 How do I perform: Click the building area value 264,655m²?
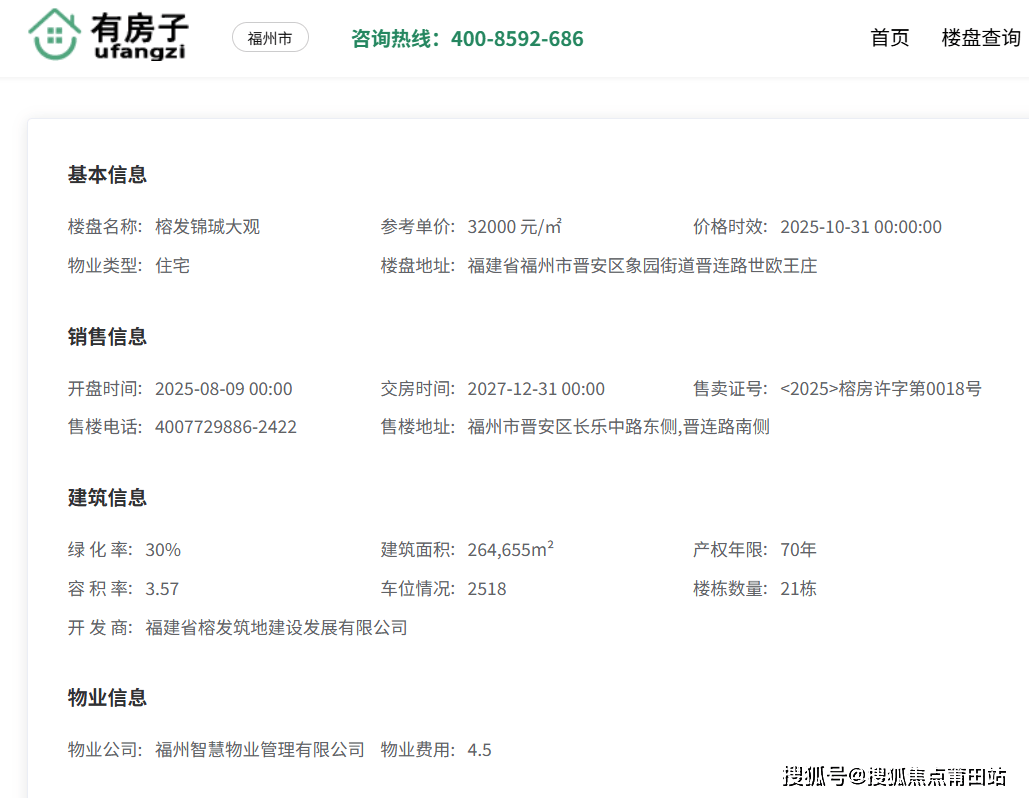[x=510, y=550]
